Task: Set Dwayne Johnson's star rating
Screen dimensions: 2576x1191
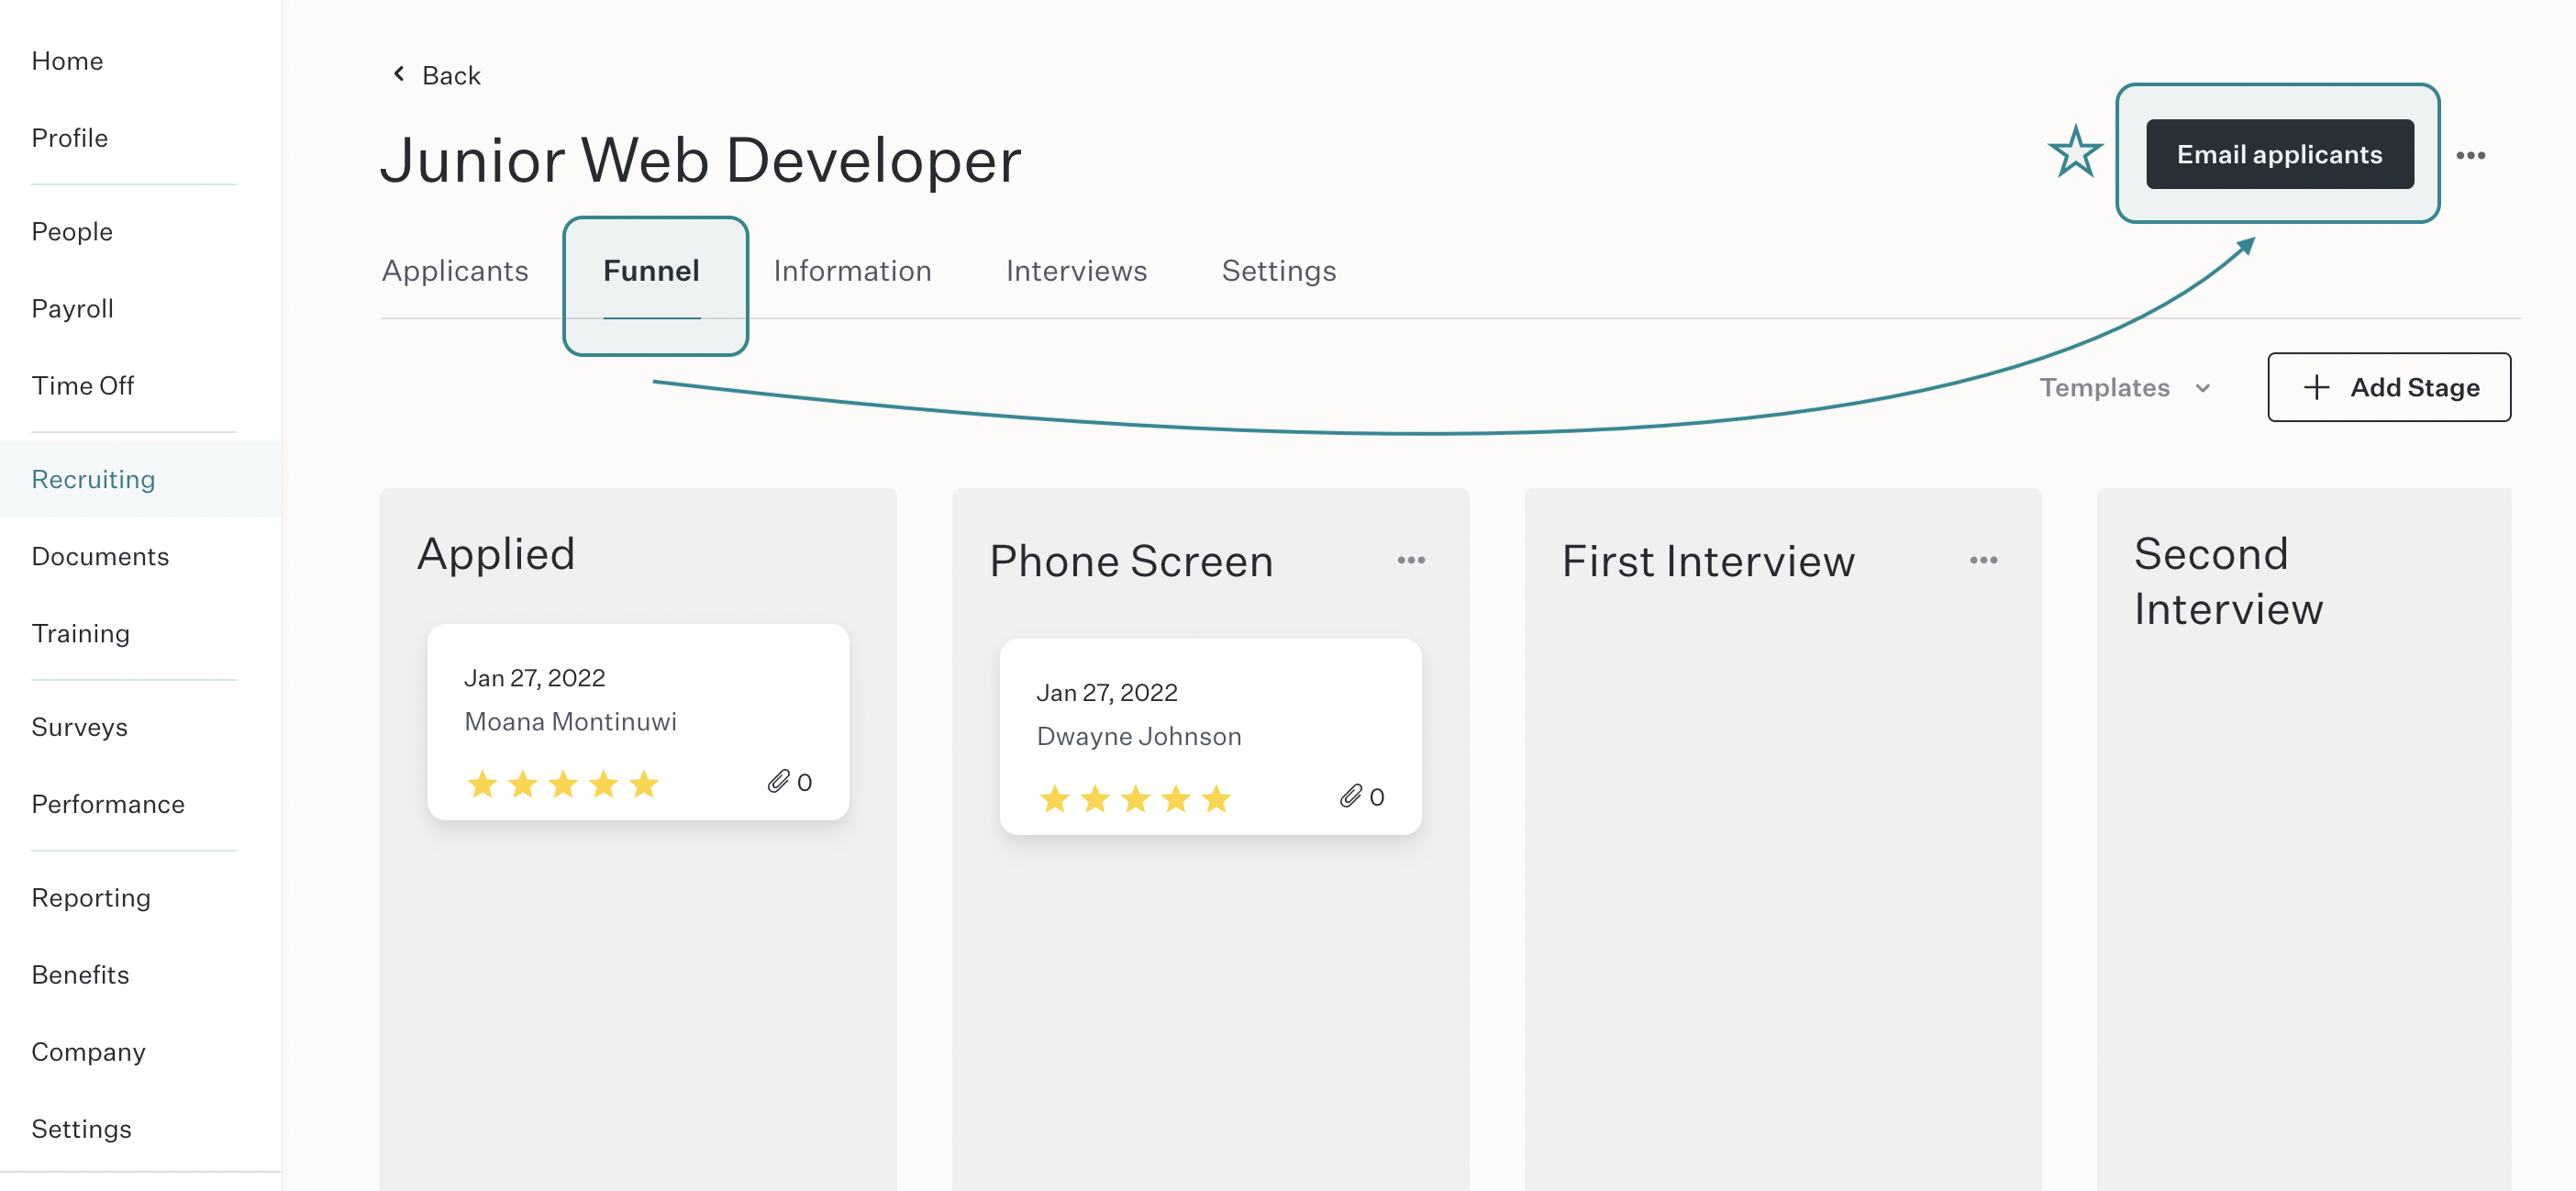Action: [x=1135, y=798]
